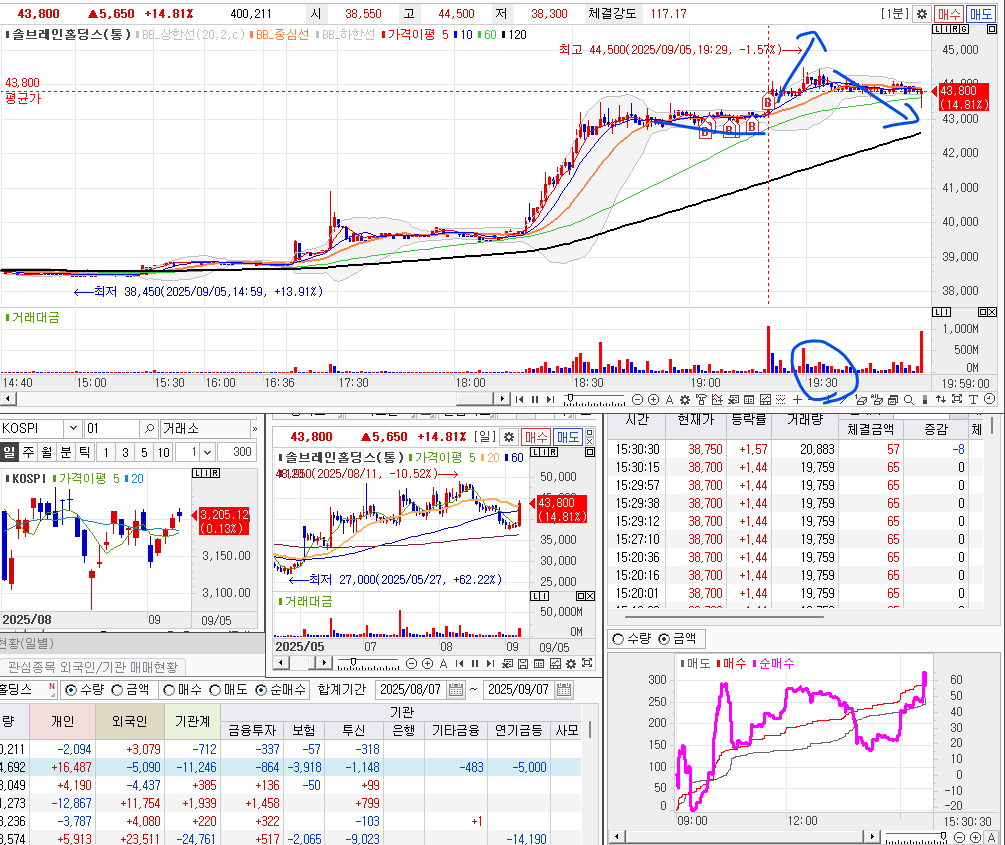
Task: Click the up-down arrows icon in chart toolbar
Action: pos(940,399)
